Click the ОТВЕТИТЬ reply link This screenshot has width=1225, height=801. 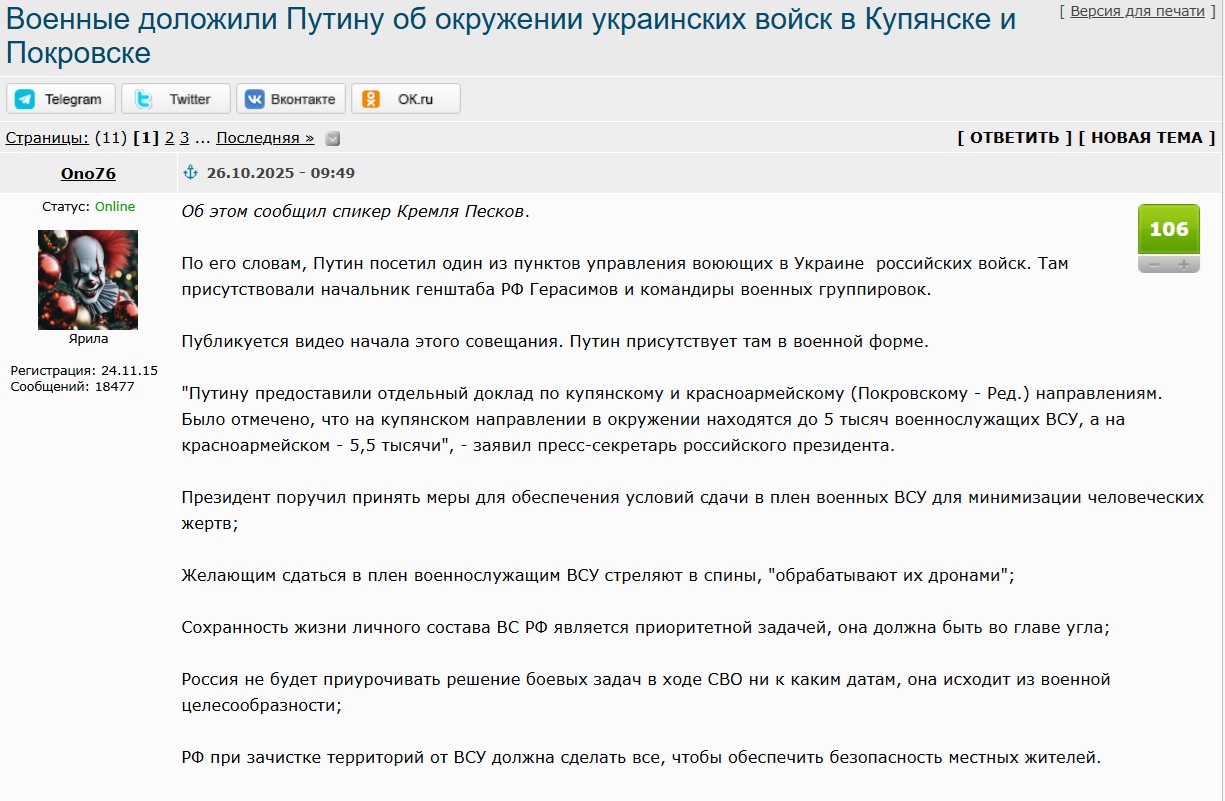1014,138
